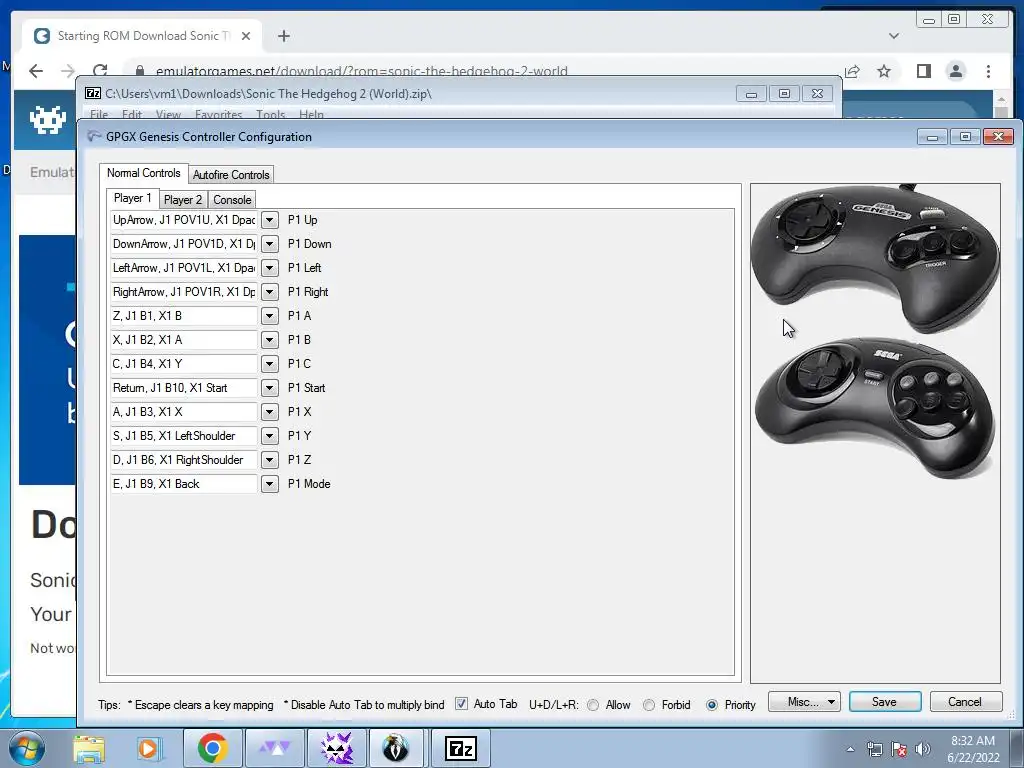
Task: Click the network tray icon
Action: [x=874, y=749]
